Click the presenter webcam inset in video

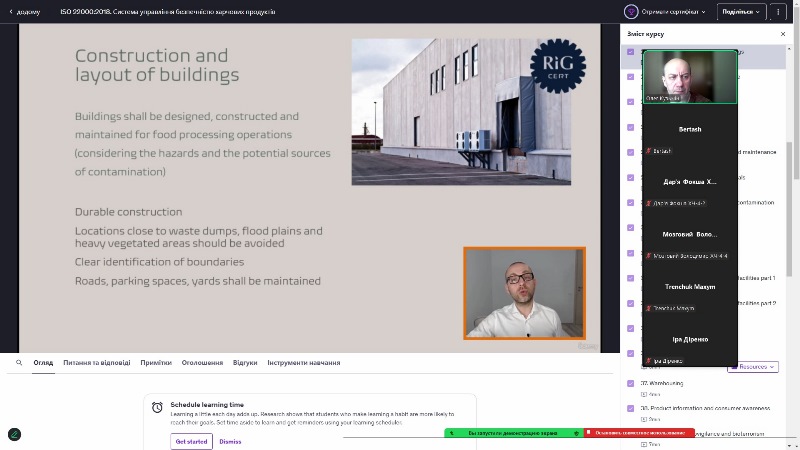tap(524, 293)
